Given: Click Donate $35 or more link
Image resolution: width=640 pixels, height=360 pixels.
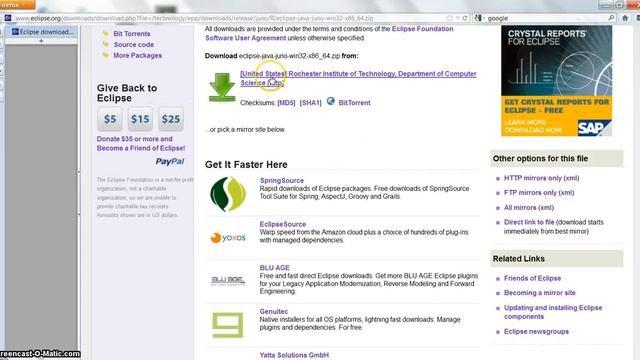Looking at the screenshot, I should point(141,143).
